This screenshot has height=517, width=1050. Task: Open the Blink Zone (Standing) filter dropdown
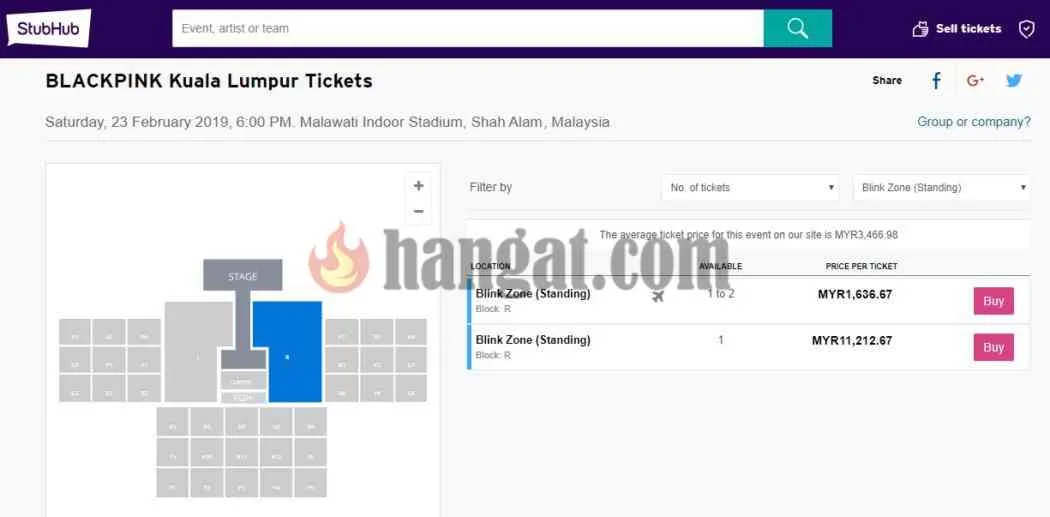tap(942, 188)
